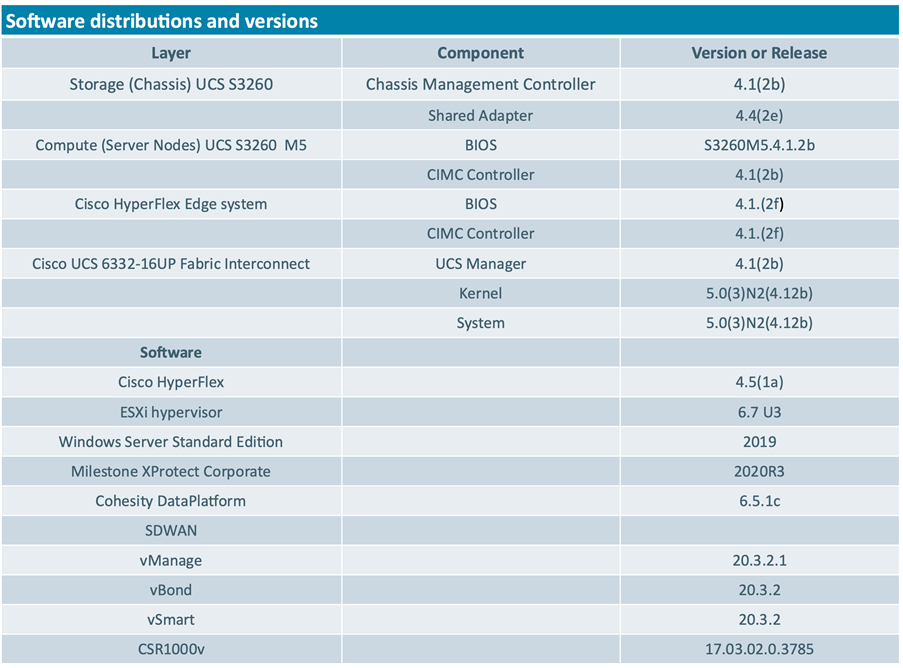The width and height of the screenshot is (903, 668).
Task: Select the version S3260M5.4.1.2b
Action: point(759,145)
